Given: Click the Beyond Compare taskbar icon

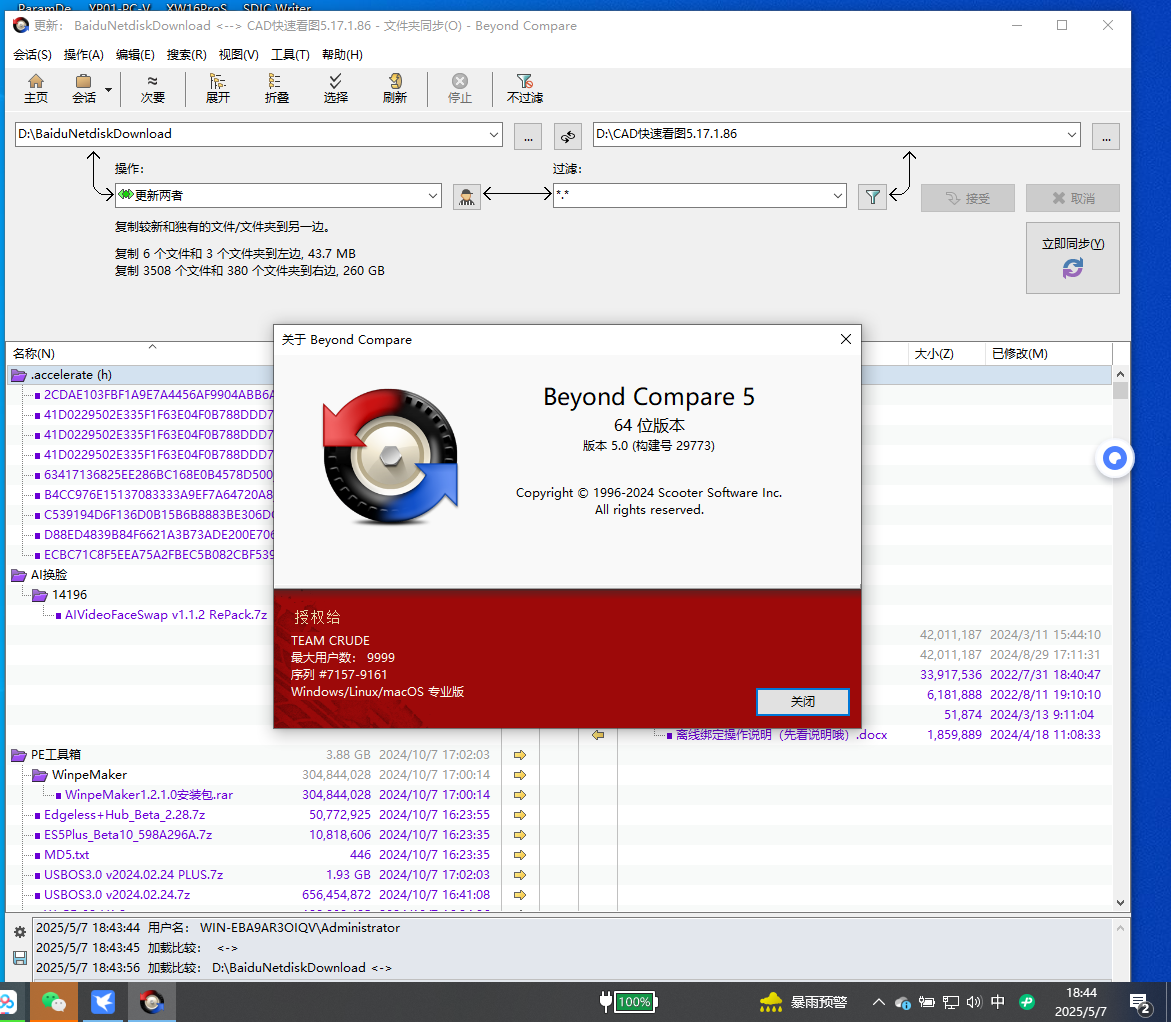Looking at the screenshot, I should [152, 1002].
